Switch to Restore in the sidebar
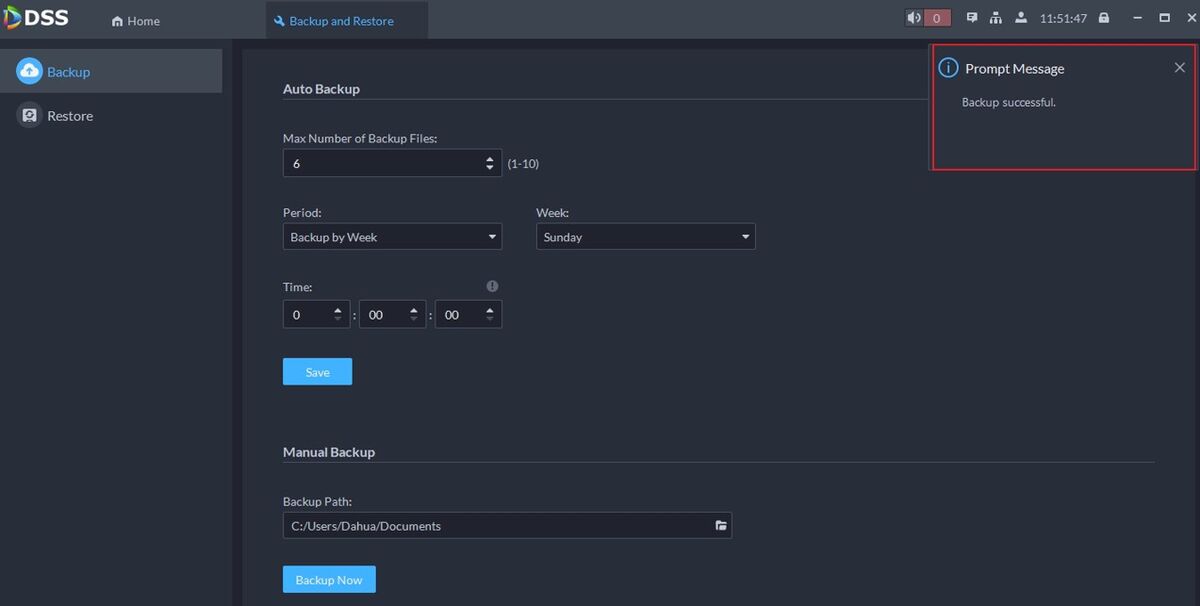The image size is (1200, 606). [69, 116]
